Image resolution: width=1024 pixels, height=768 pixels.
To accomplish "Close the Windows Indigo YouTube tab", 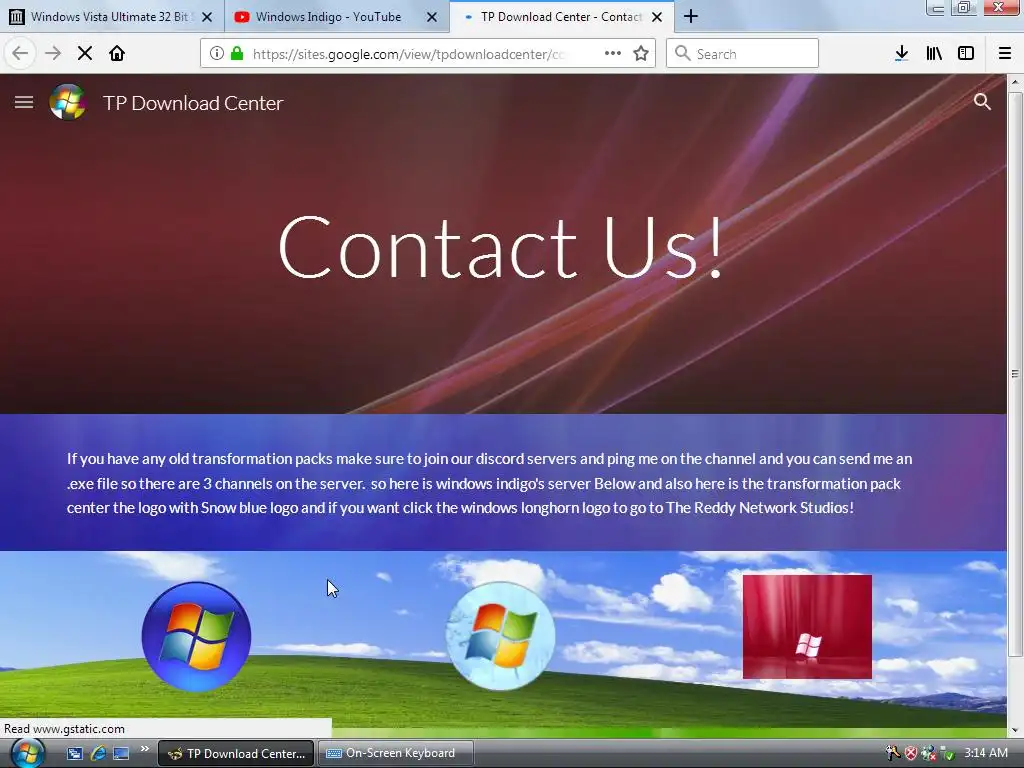I will click(x=432, y=17).
